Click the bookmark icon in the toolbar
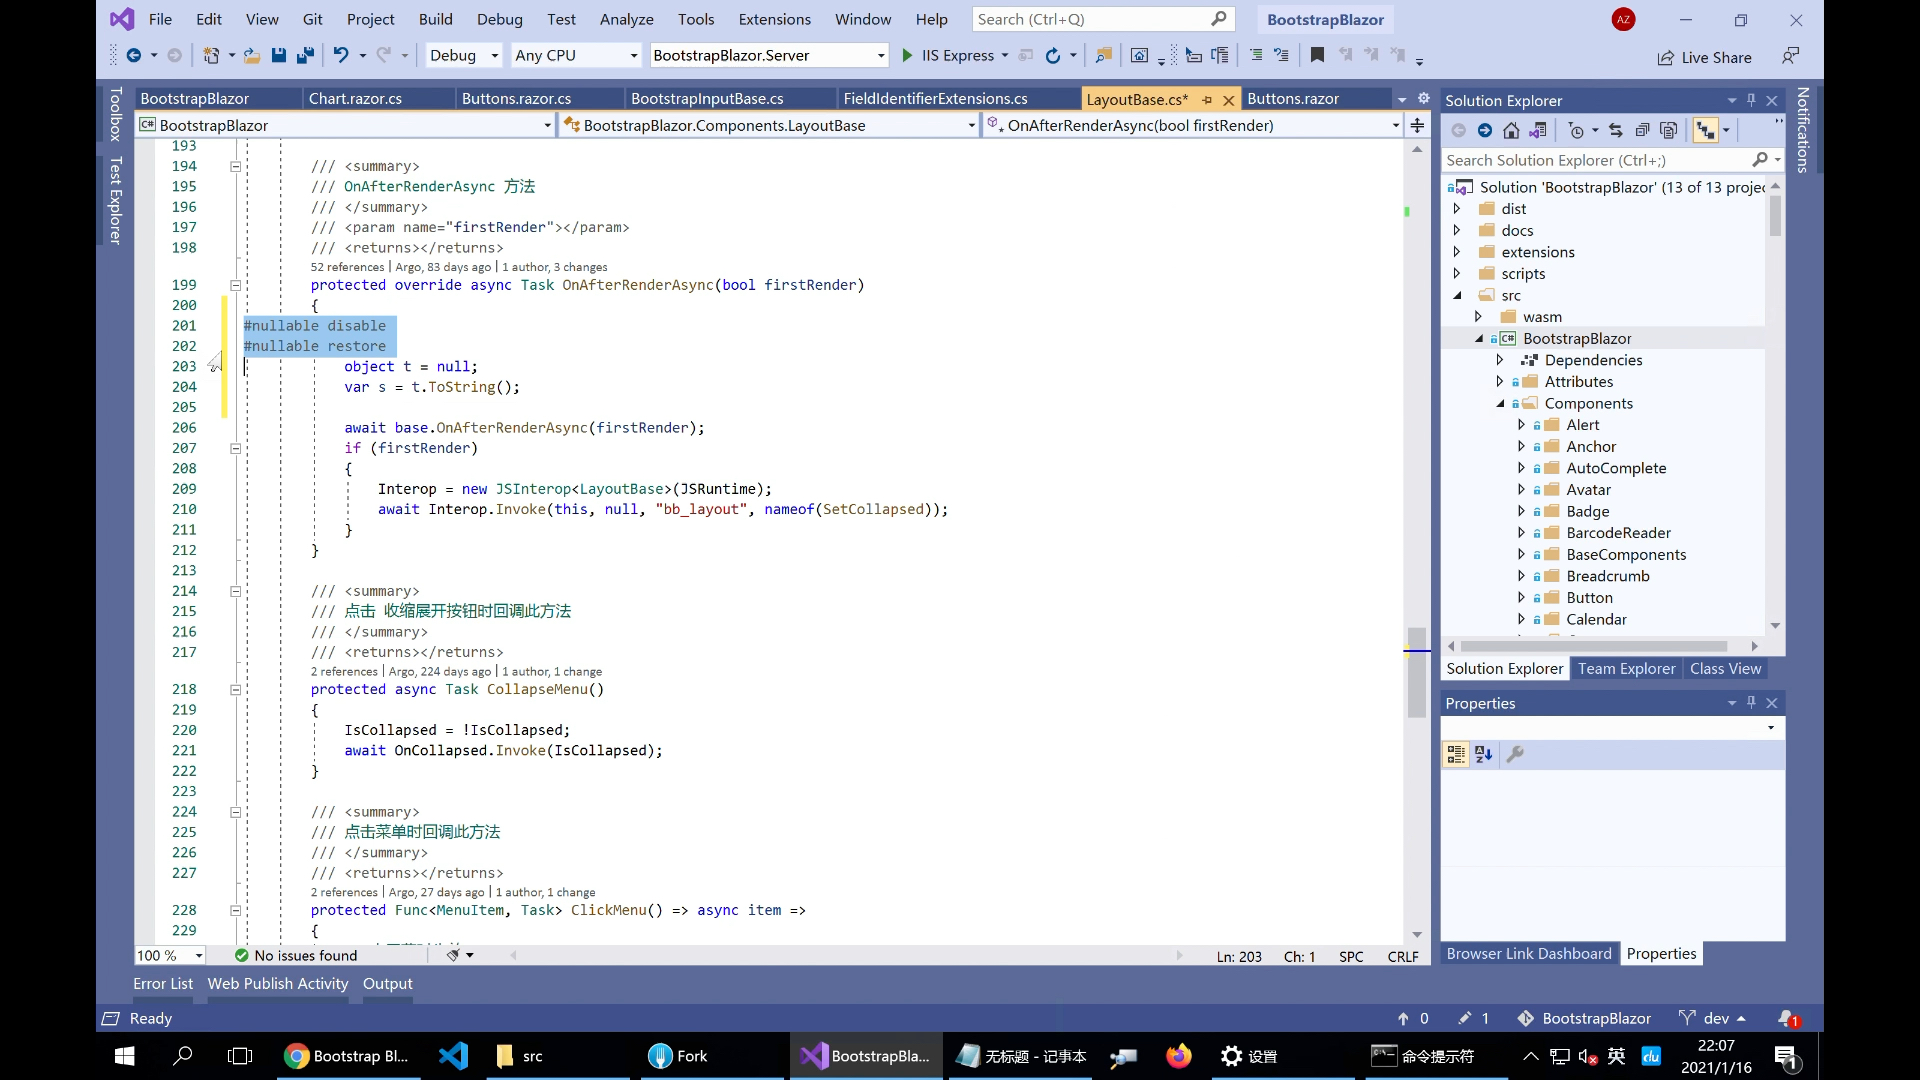Viewport: 1920px width, 1080px height. (x=1317, y=56)
